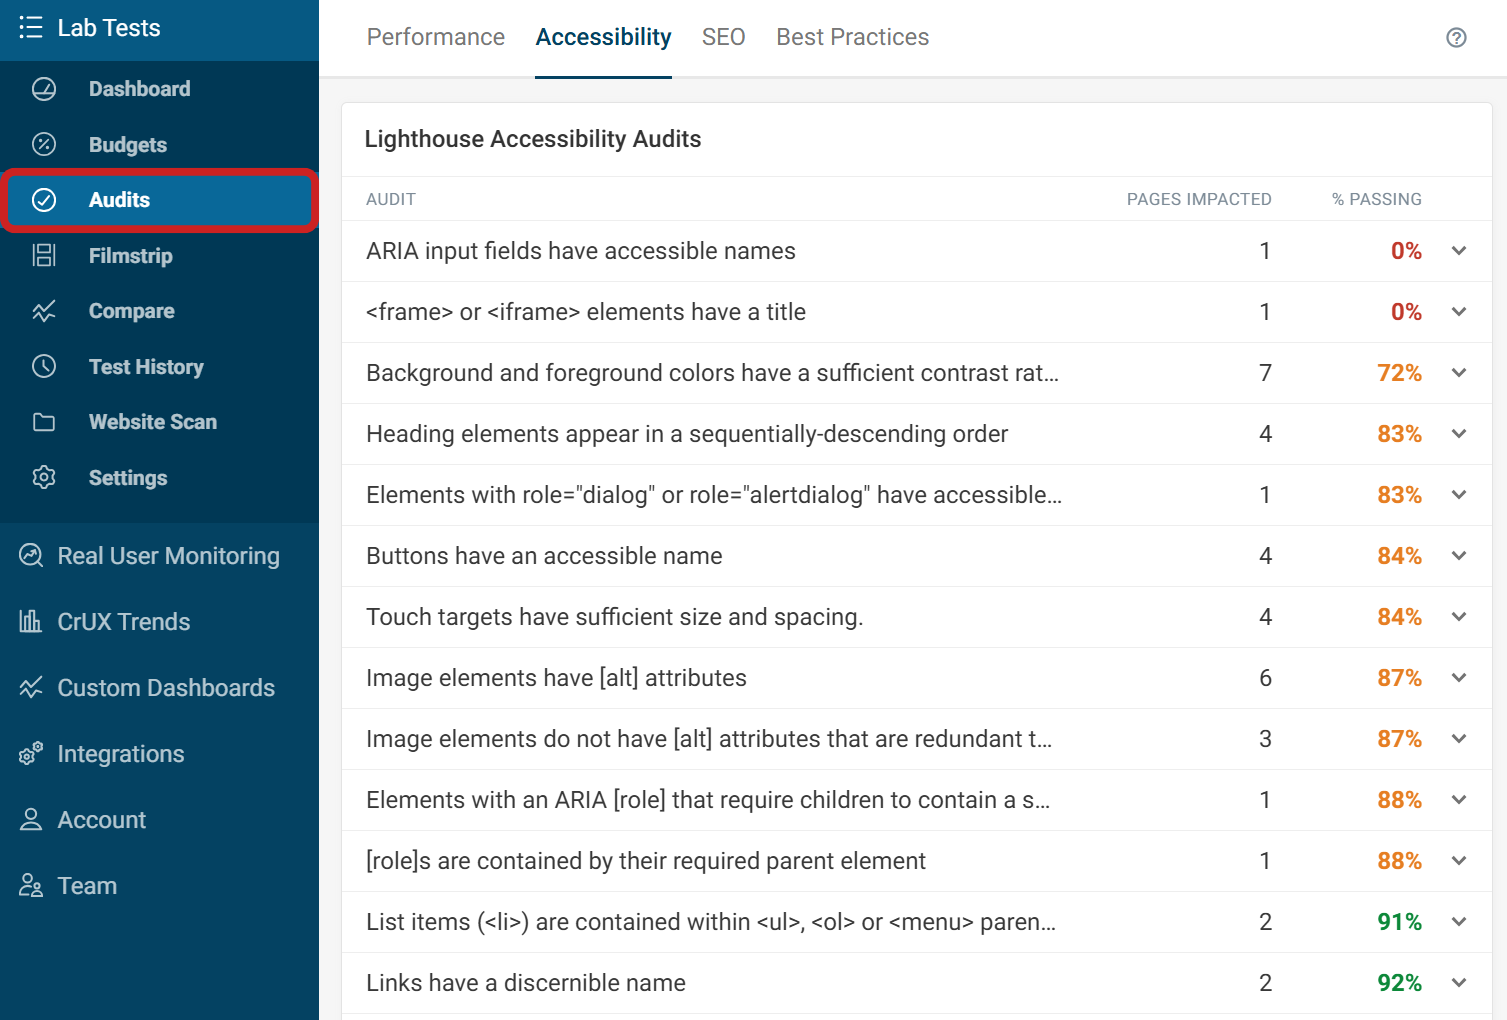Expand Links have a discernible name chevron

tap(1459, 983)
